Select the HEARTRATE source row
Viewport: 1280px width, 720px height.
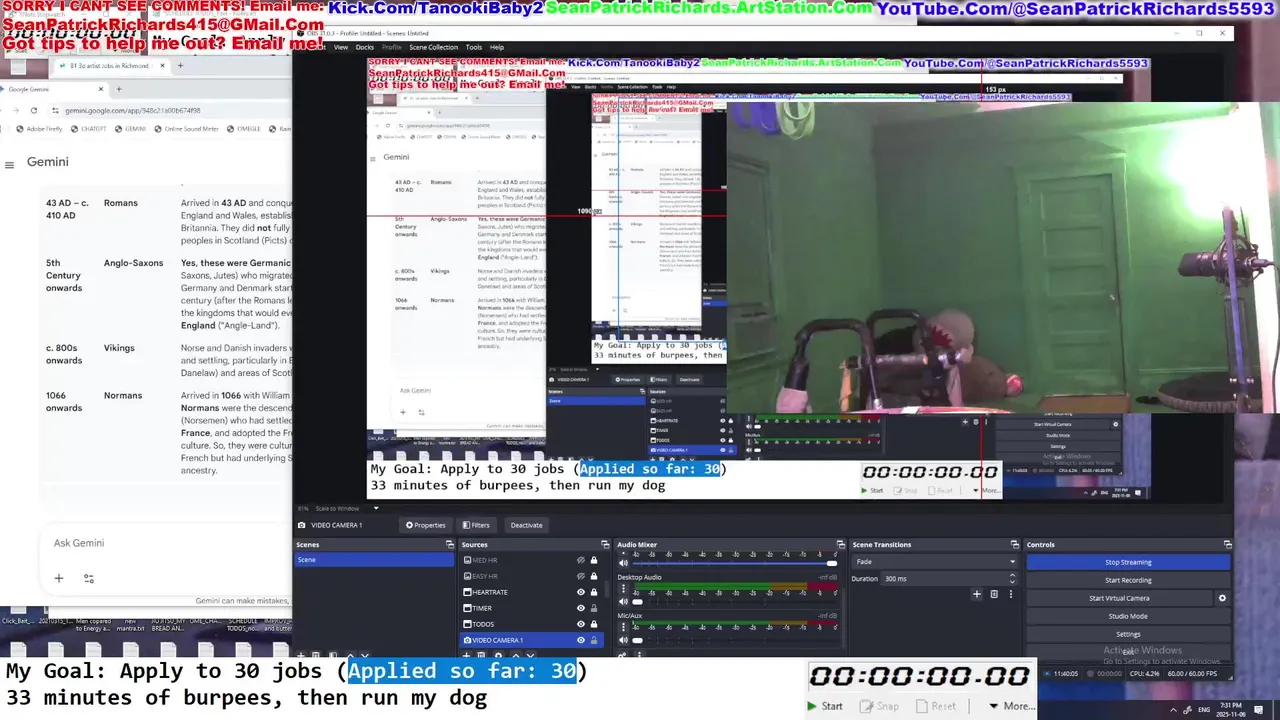[x=531, y=592]
